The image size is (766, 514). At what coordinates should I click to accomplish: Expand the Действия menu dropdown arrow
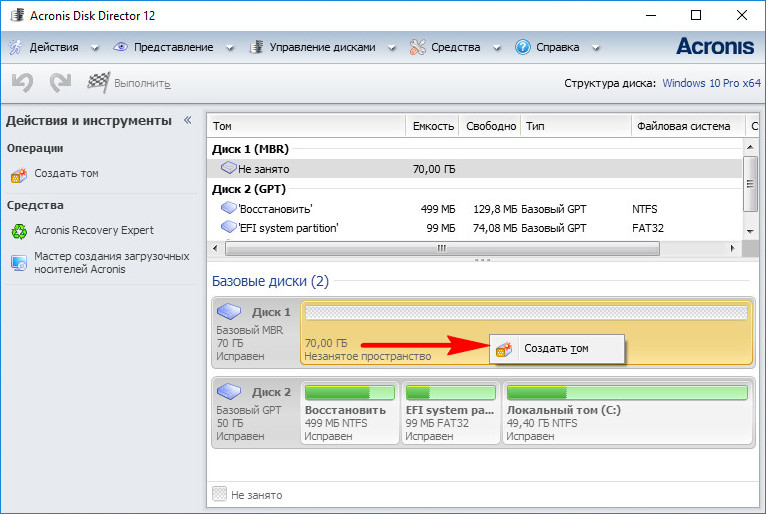(95, 48)
